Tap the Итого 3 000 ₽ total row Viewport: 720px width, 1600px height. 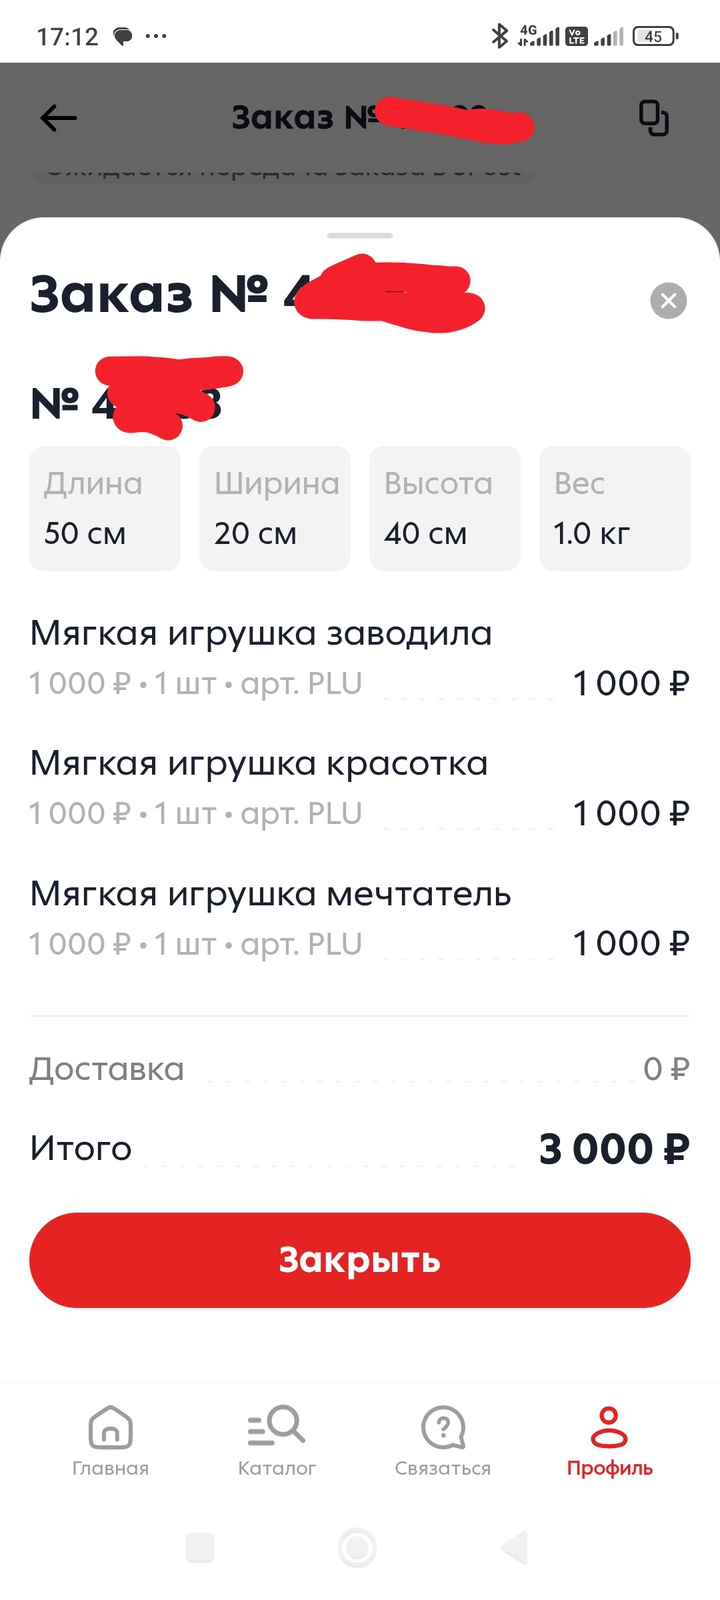(x=360, y=1149)
